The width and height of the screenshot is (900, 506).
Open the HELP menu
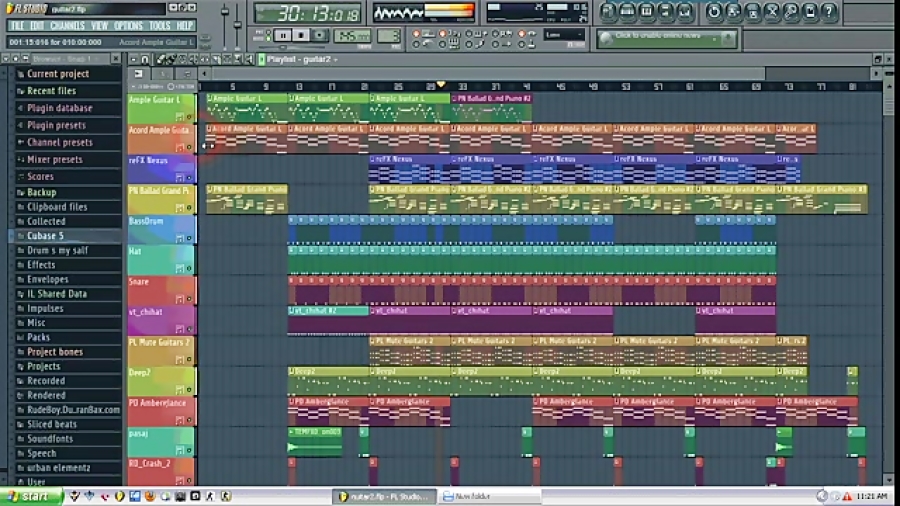[x=184, y=26]
